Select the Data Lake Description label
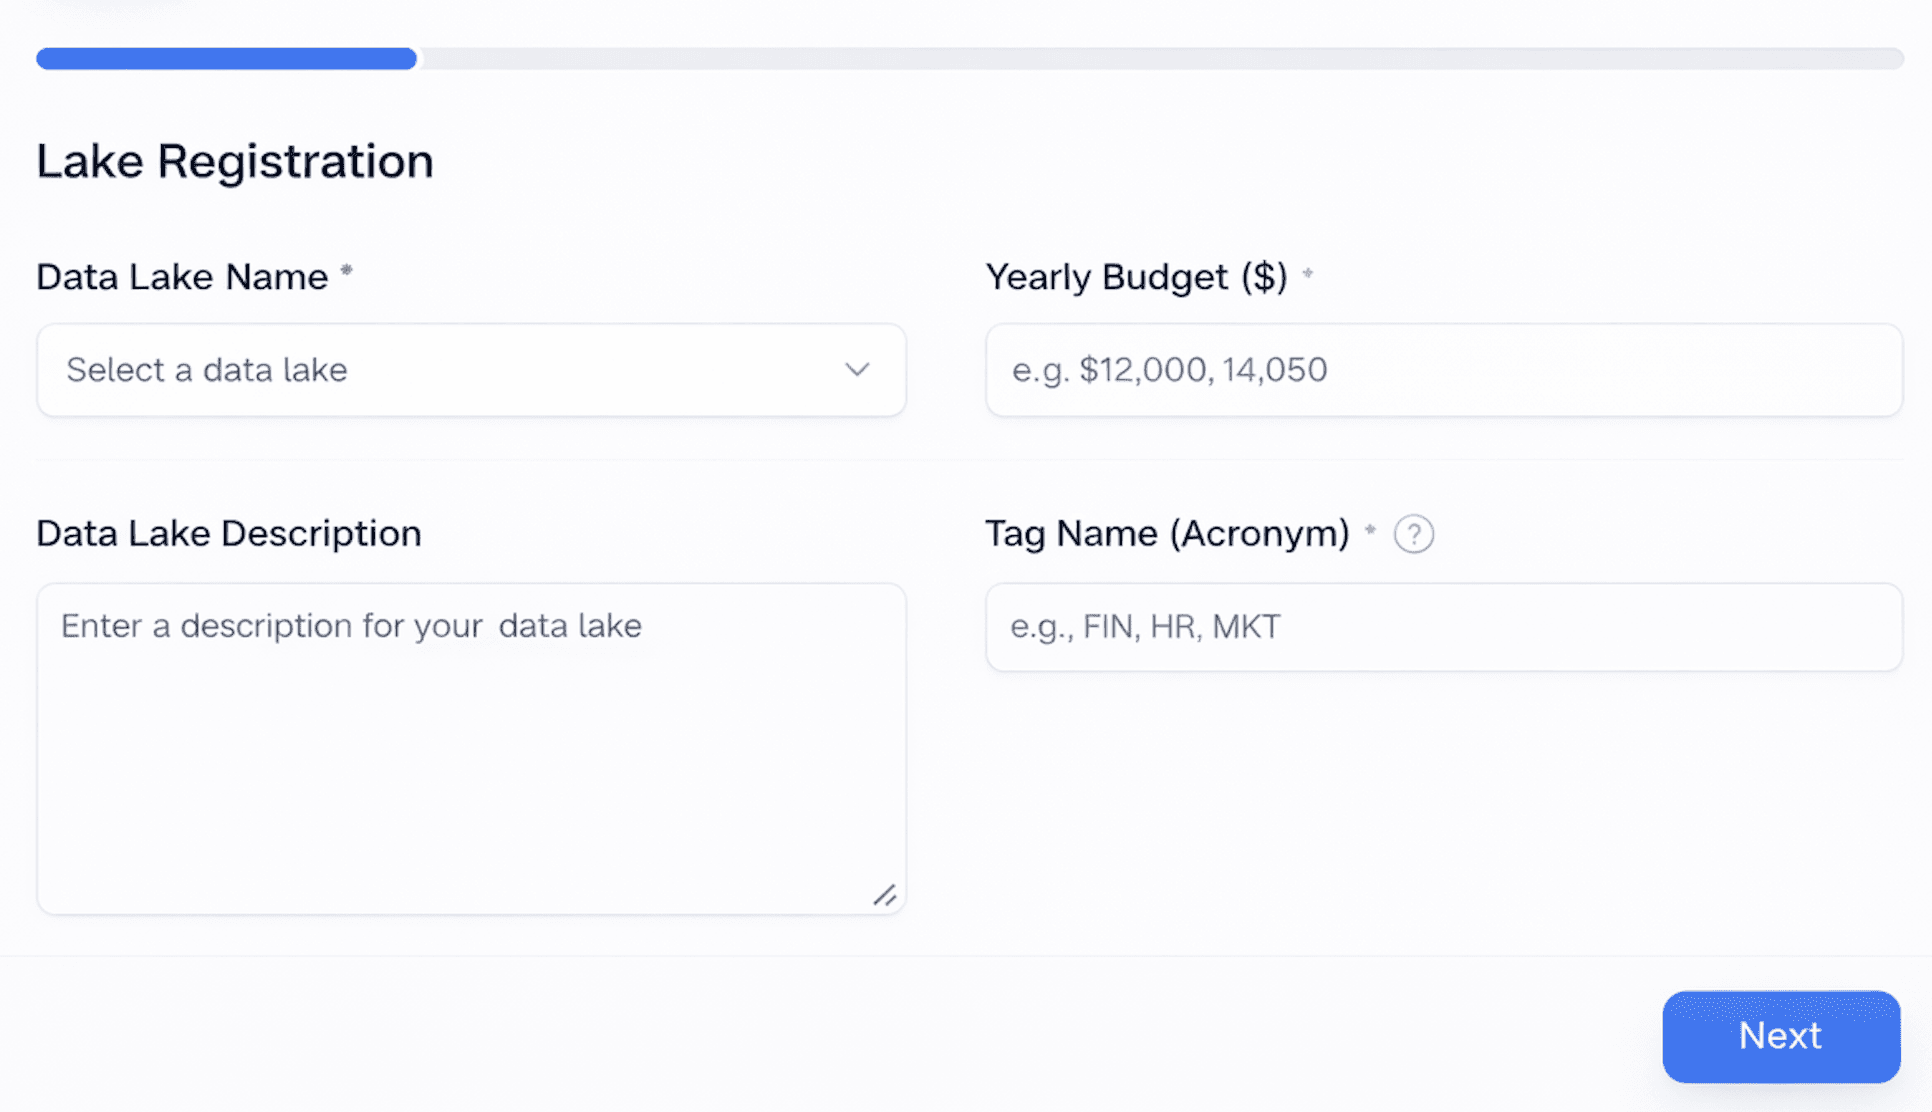 (228, 533)
